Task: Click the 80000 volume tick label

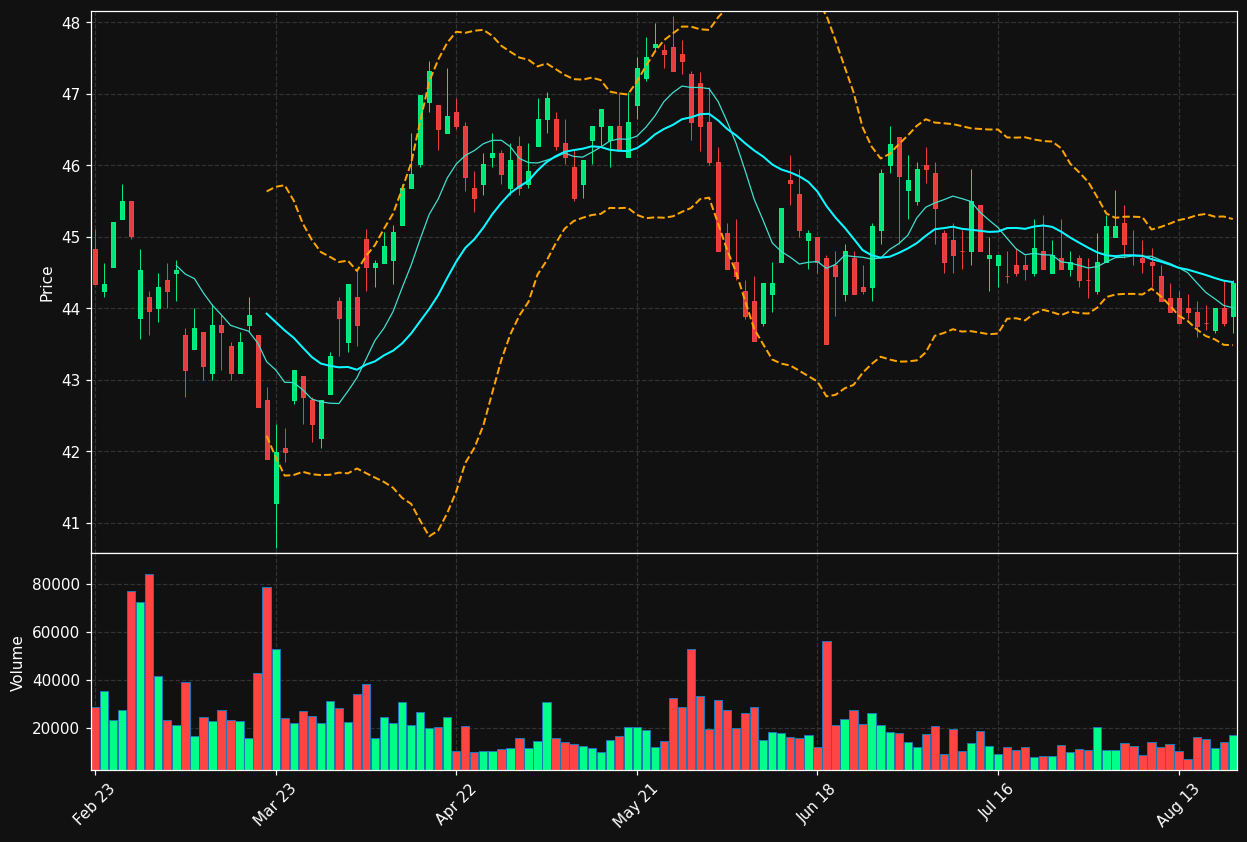Action: (x=59, y=585)
